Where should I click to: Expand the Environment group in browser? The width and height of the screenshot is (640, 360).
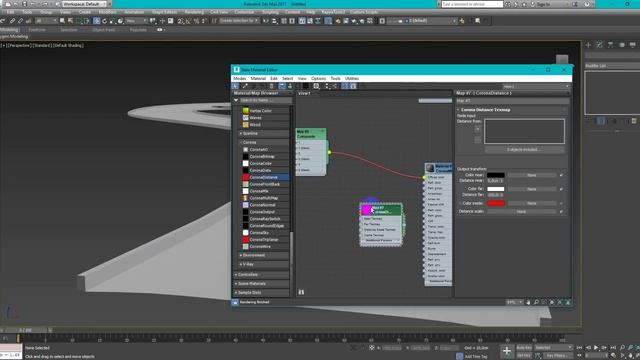coord(264,255)
